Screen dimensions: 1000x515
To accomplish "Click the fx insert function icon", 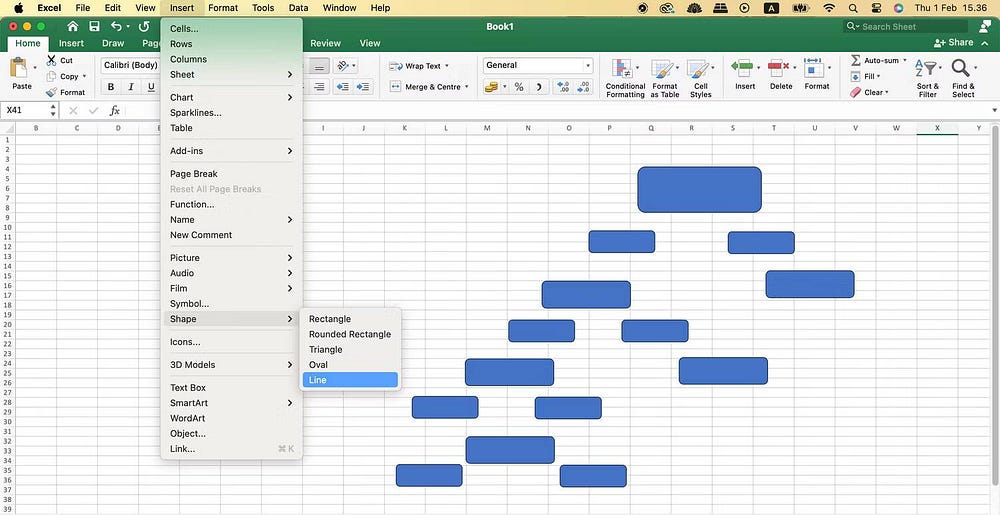I will pyautogui.click(x=115, y=111).
